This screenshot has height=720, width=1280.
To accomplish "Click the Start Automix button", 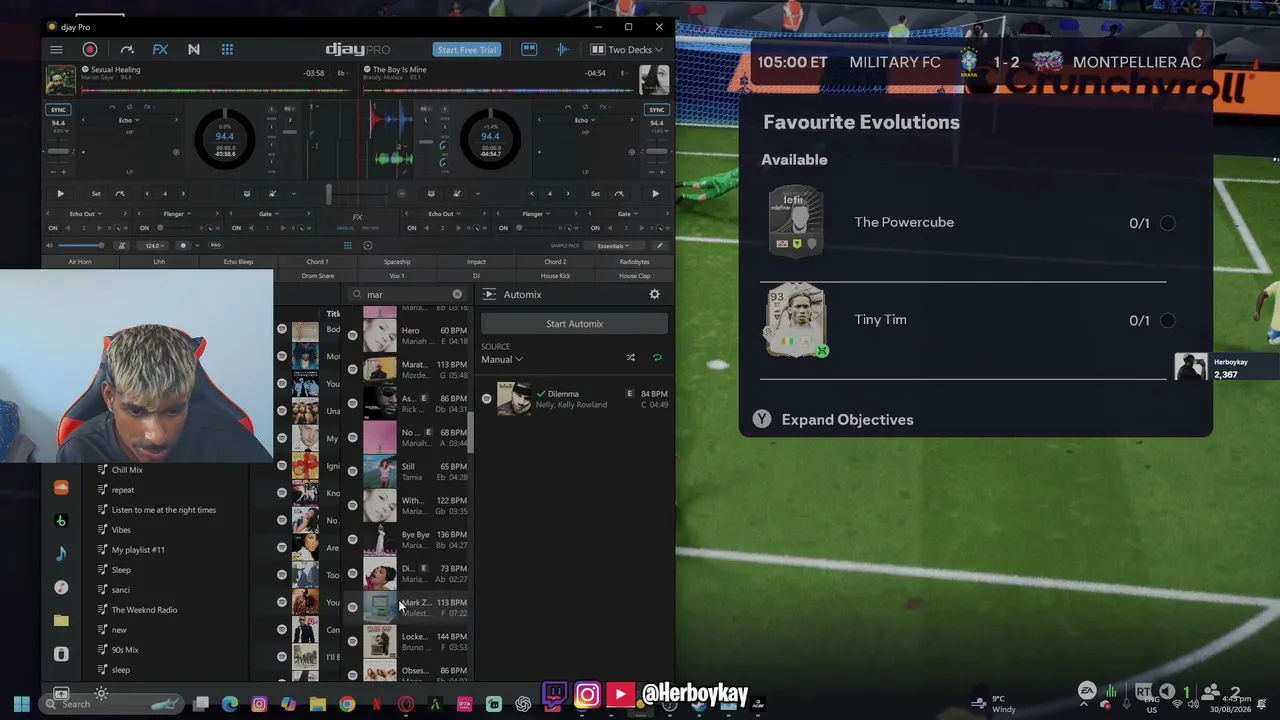I will click(574, 324).
